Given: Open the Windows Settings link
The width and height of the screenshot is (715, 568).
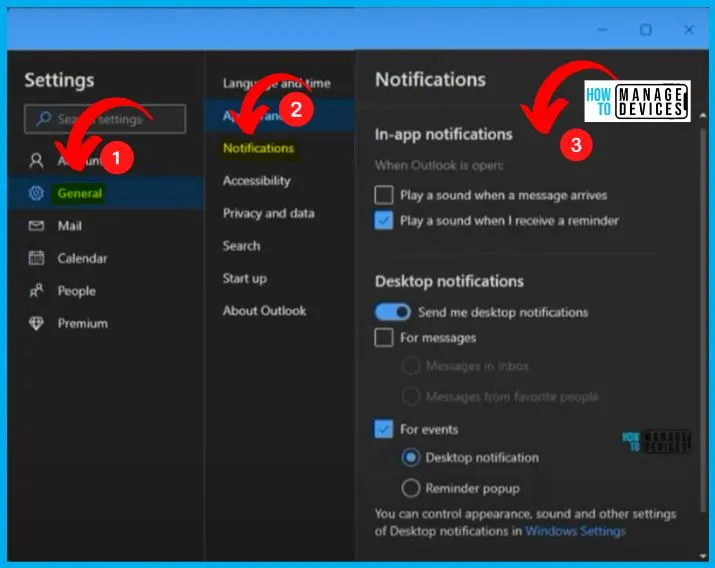Looking at the screenshot, I should coord(575,531).
